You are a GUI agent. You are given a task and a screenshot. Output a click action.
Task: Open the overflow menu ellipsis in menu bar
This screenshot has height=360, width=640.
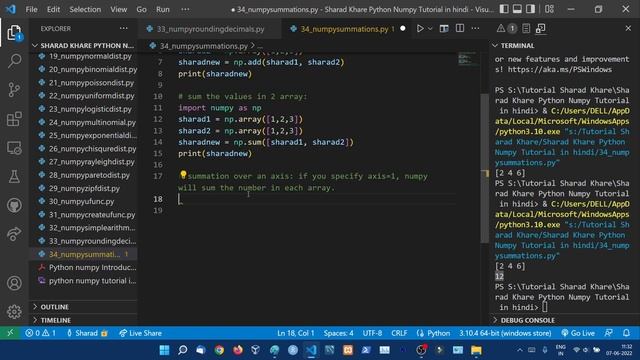pyautogui.click(x=185, y=9)
